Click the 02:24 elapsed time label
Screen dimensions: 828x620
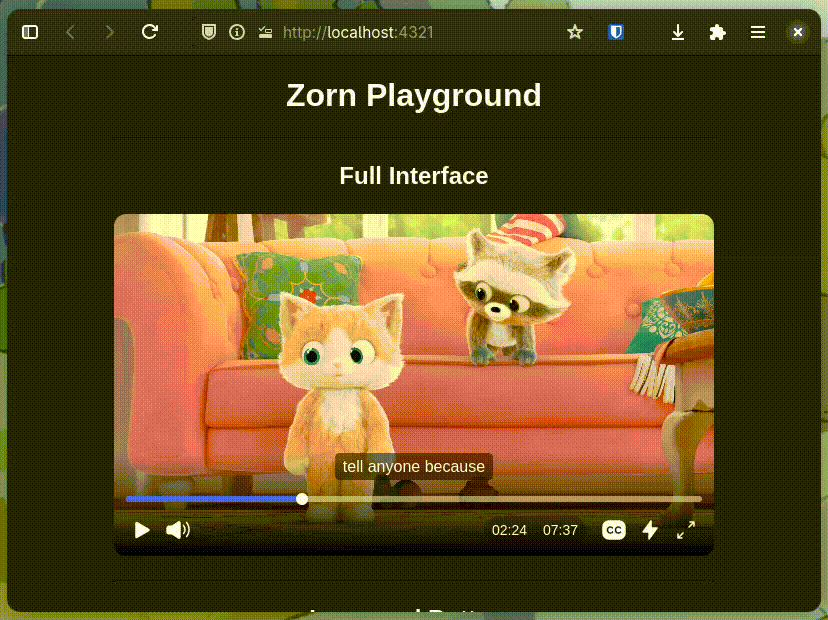coord(509,530)
